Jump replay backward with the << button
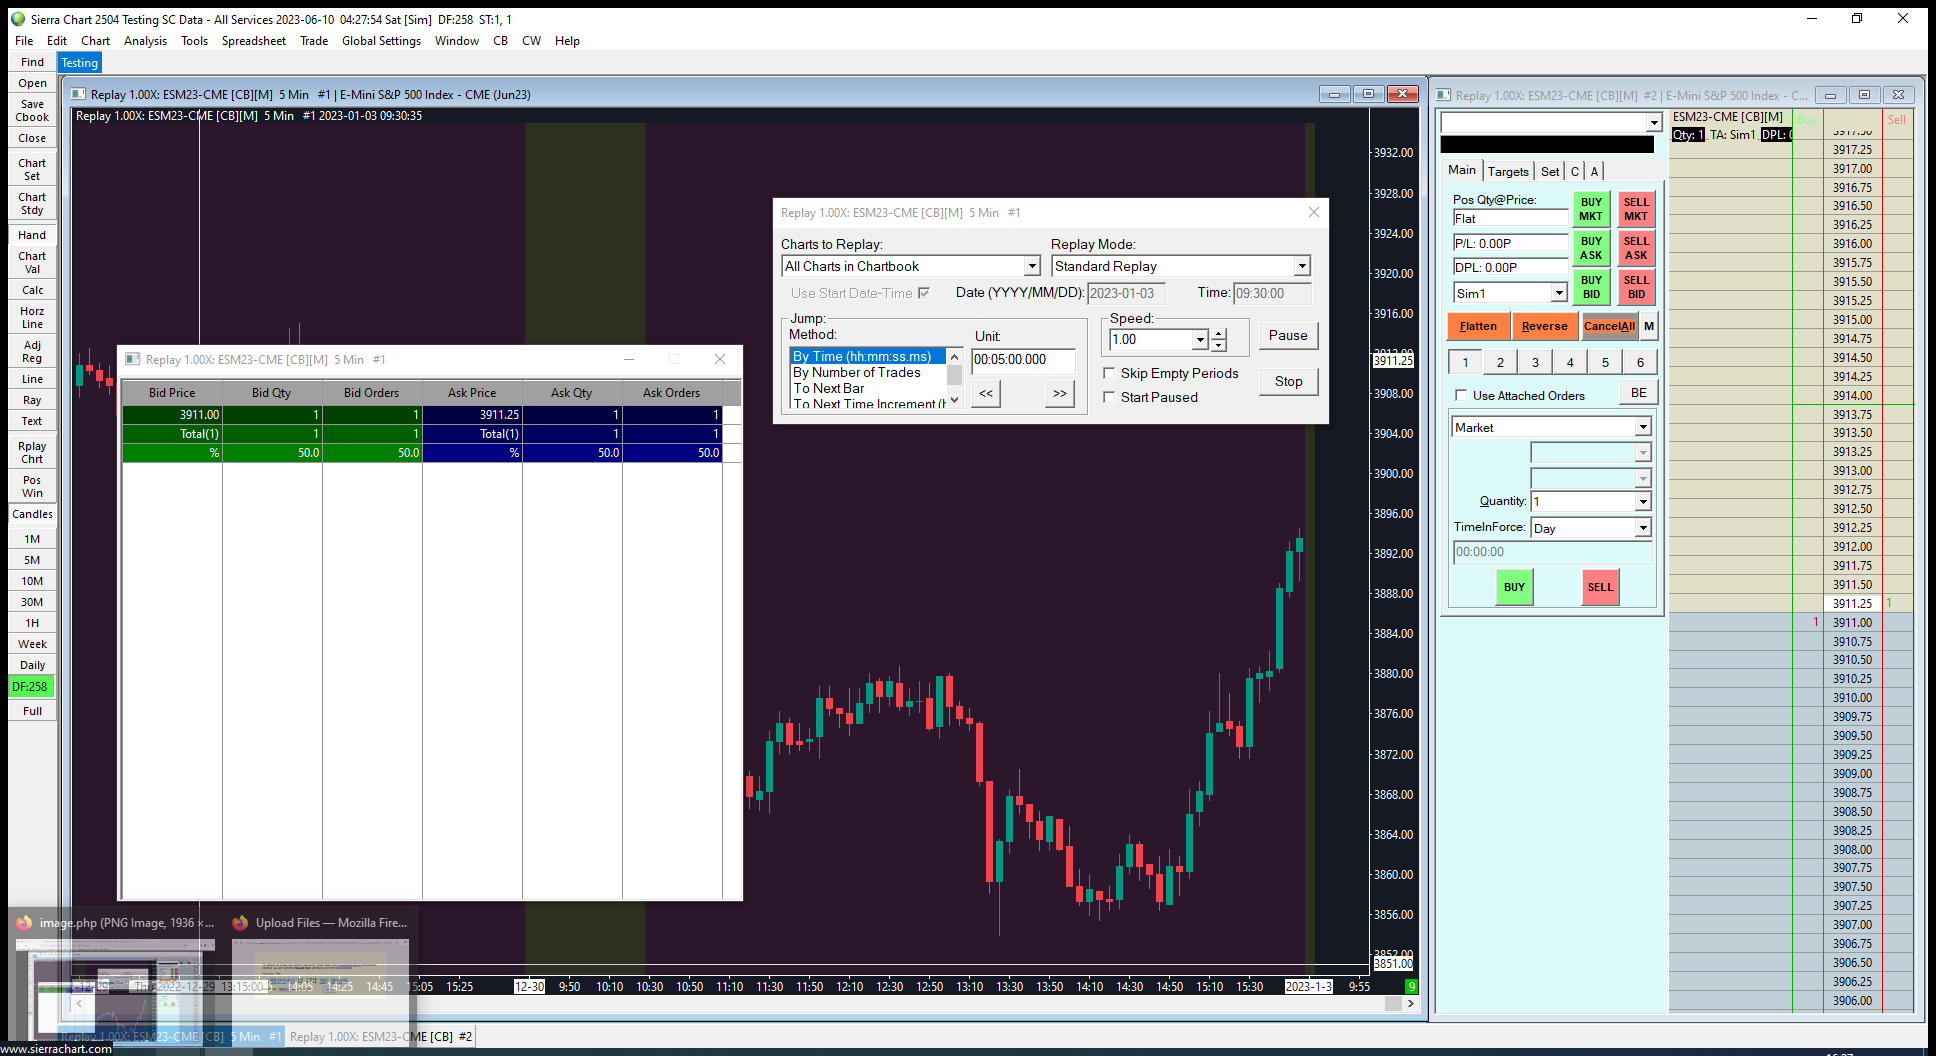The image size is (1936, 1056). coord(986,394)
